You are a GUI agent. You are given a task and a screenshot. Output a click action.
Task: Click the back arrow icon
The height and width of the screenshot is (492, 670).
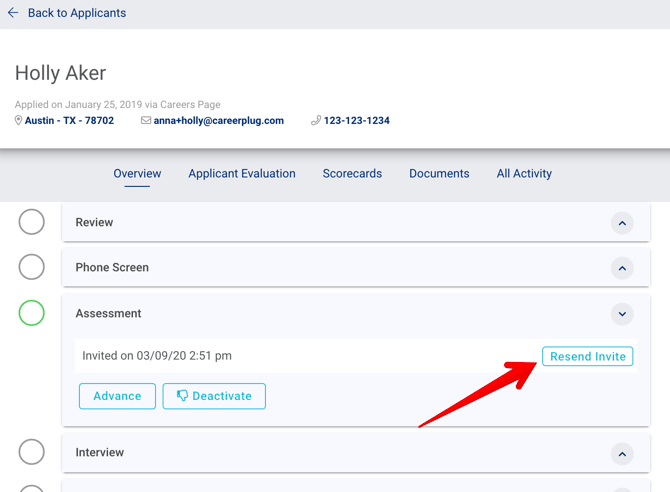(x=13, y=13)
